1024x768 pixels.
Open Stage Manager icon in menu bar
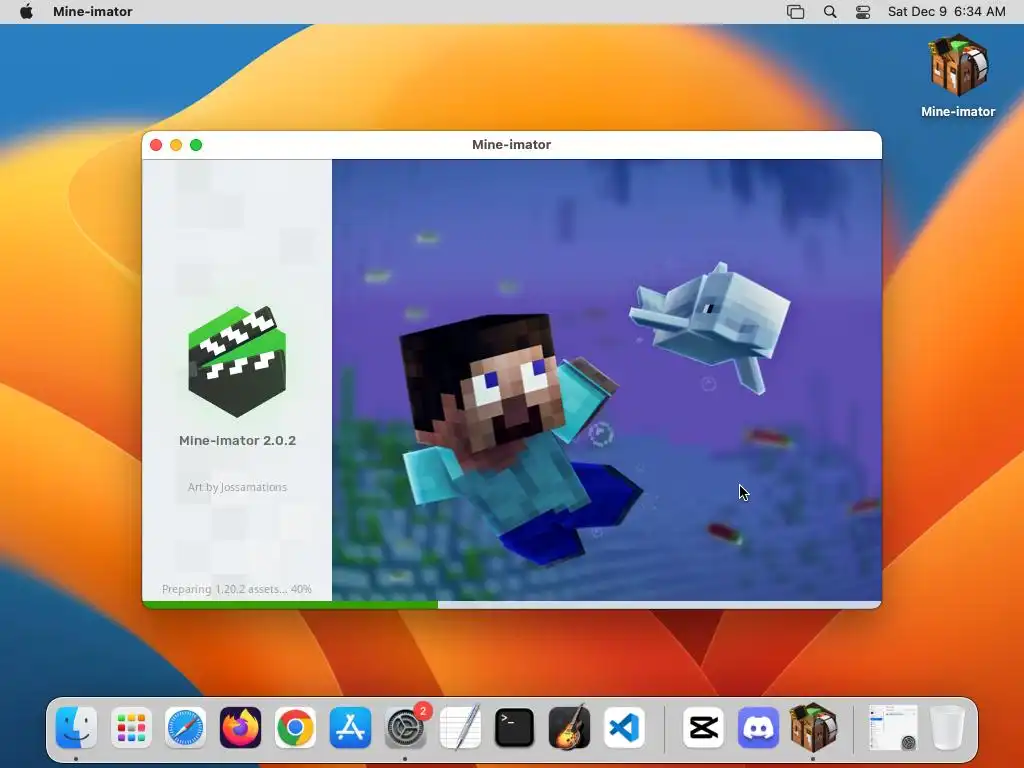[795, 12]
